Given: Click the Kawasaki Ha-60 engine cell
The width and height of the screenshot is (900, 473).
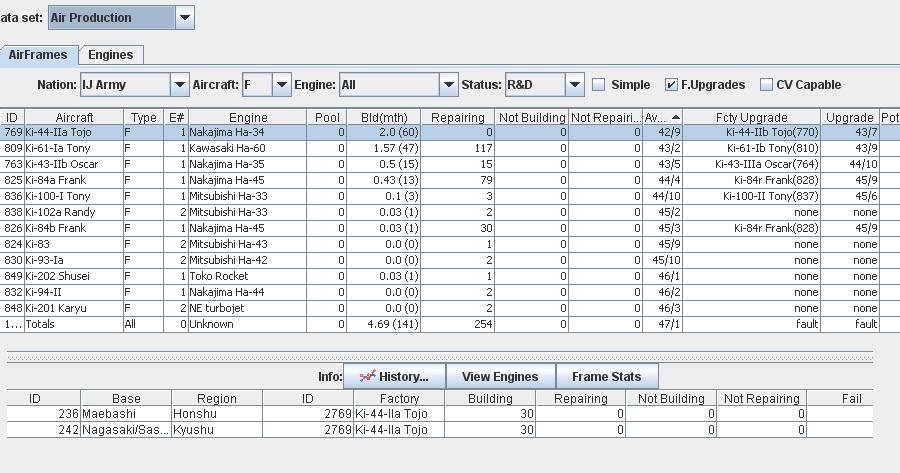Looking at the screenshot, I should [248, 148].
